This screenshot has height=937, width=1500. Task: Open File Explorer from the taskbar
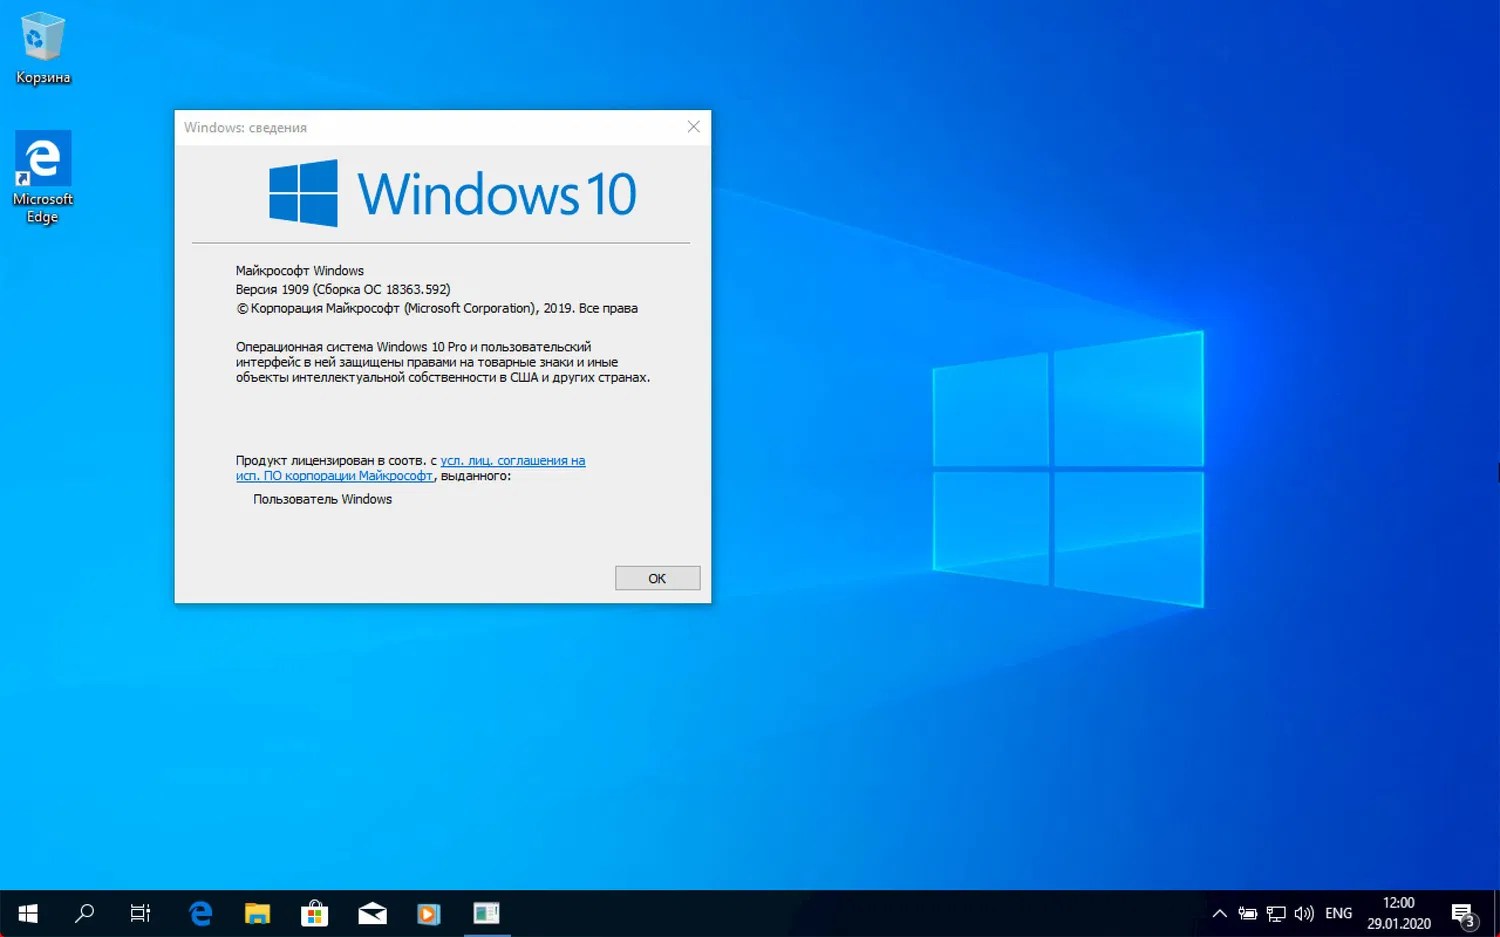[x=258, y=913]
